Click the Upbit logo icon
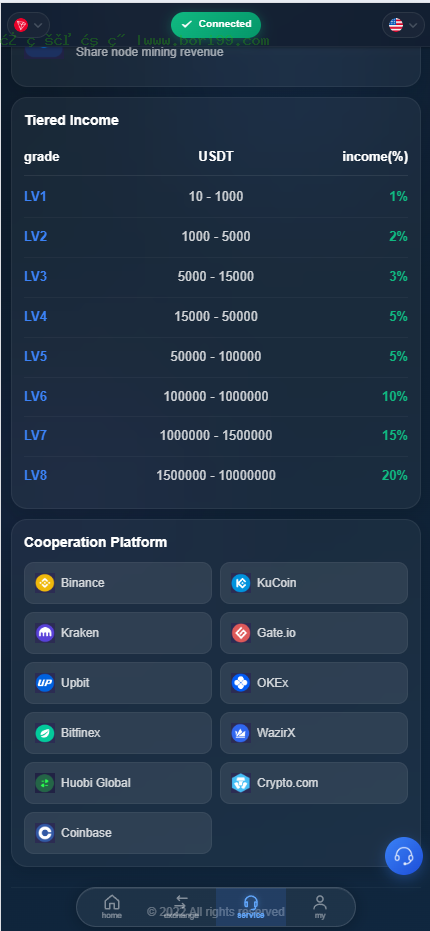 click(45, 683)
